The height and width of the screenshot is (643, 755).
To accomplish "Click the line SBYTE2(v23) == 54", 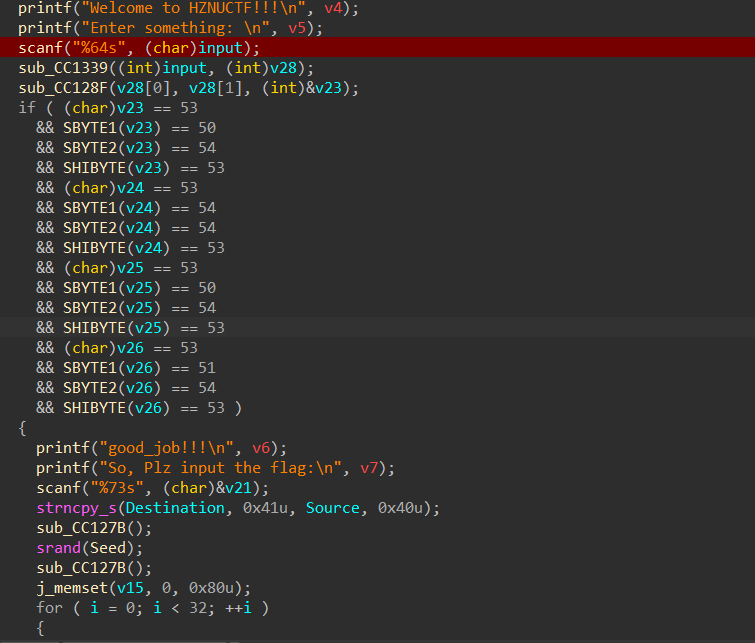I will pyautogui.click(x=139, y=148).
